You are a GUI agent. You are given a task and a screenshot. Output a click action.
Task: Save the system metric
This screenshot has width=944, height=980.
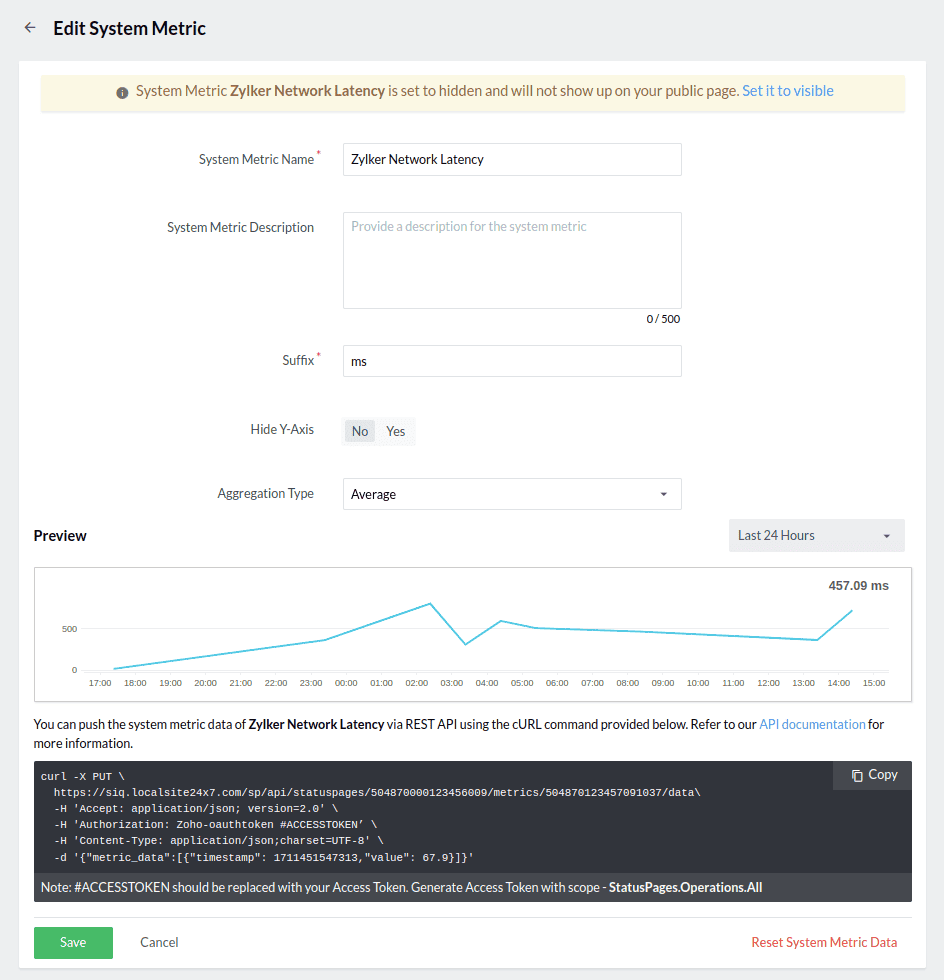[73, 942]
